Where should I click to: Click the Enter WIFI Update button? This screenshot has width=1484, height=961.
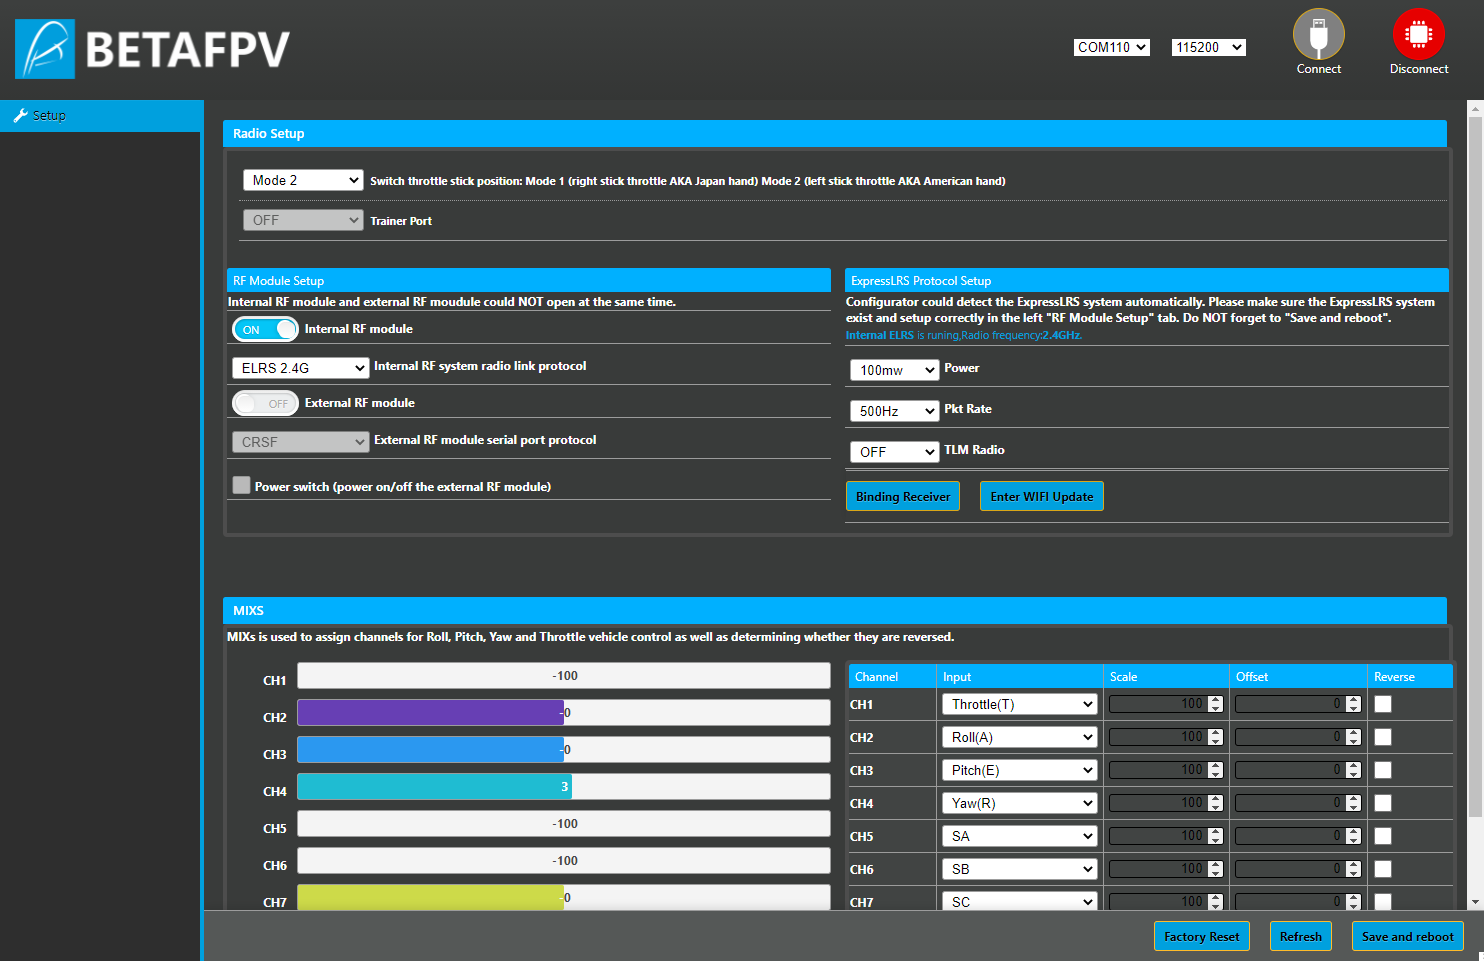1042,496
